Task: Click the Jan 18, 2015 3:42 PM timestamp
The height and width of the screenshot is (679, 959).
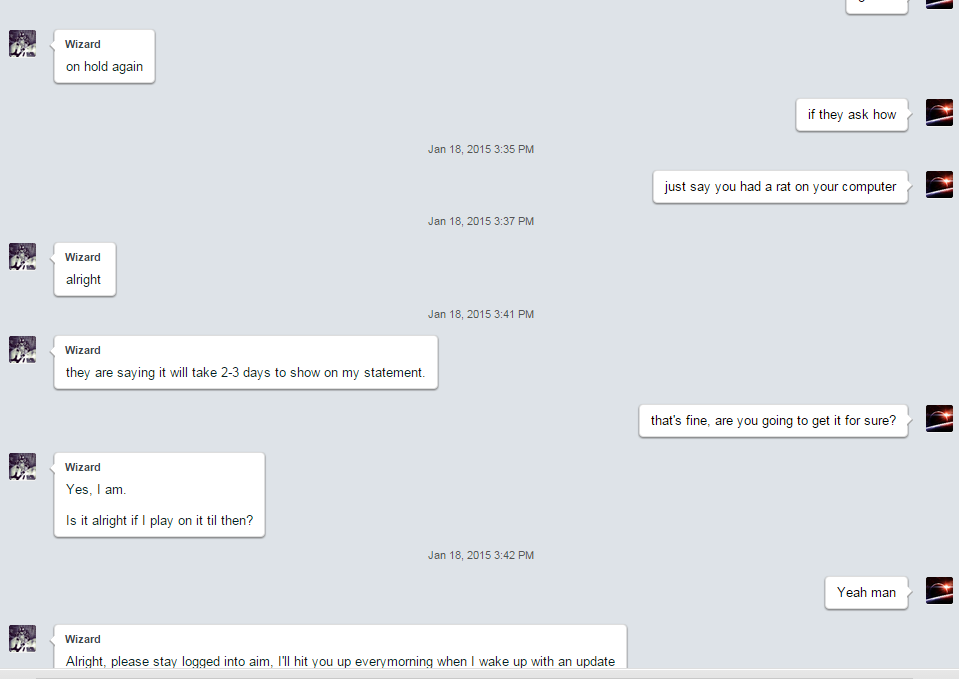Action: pos(481,555)
